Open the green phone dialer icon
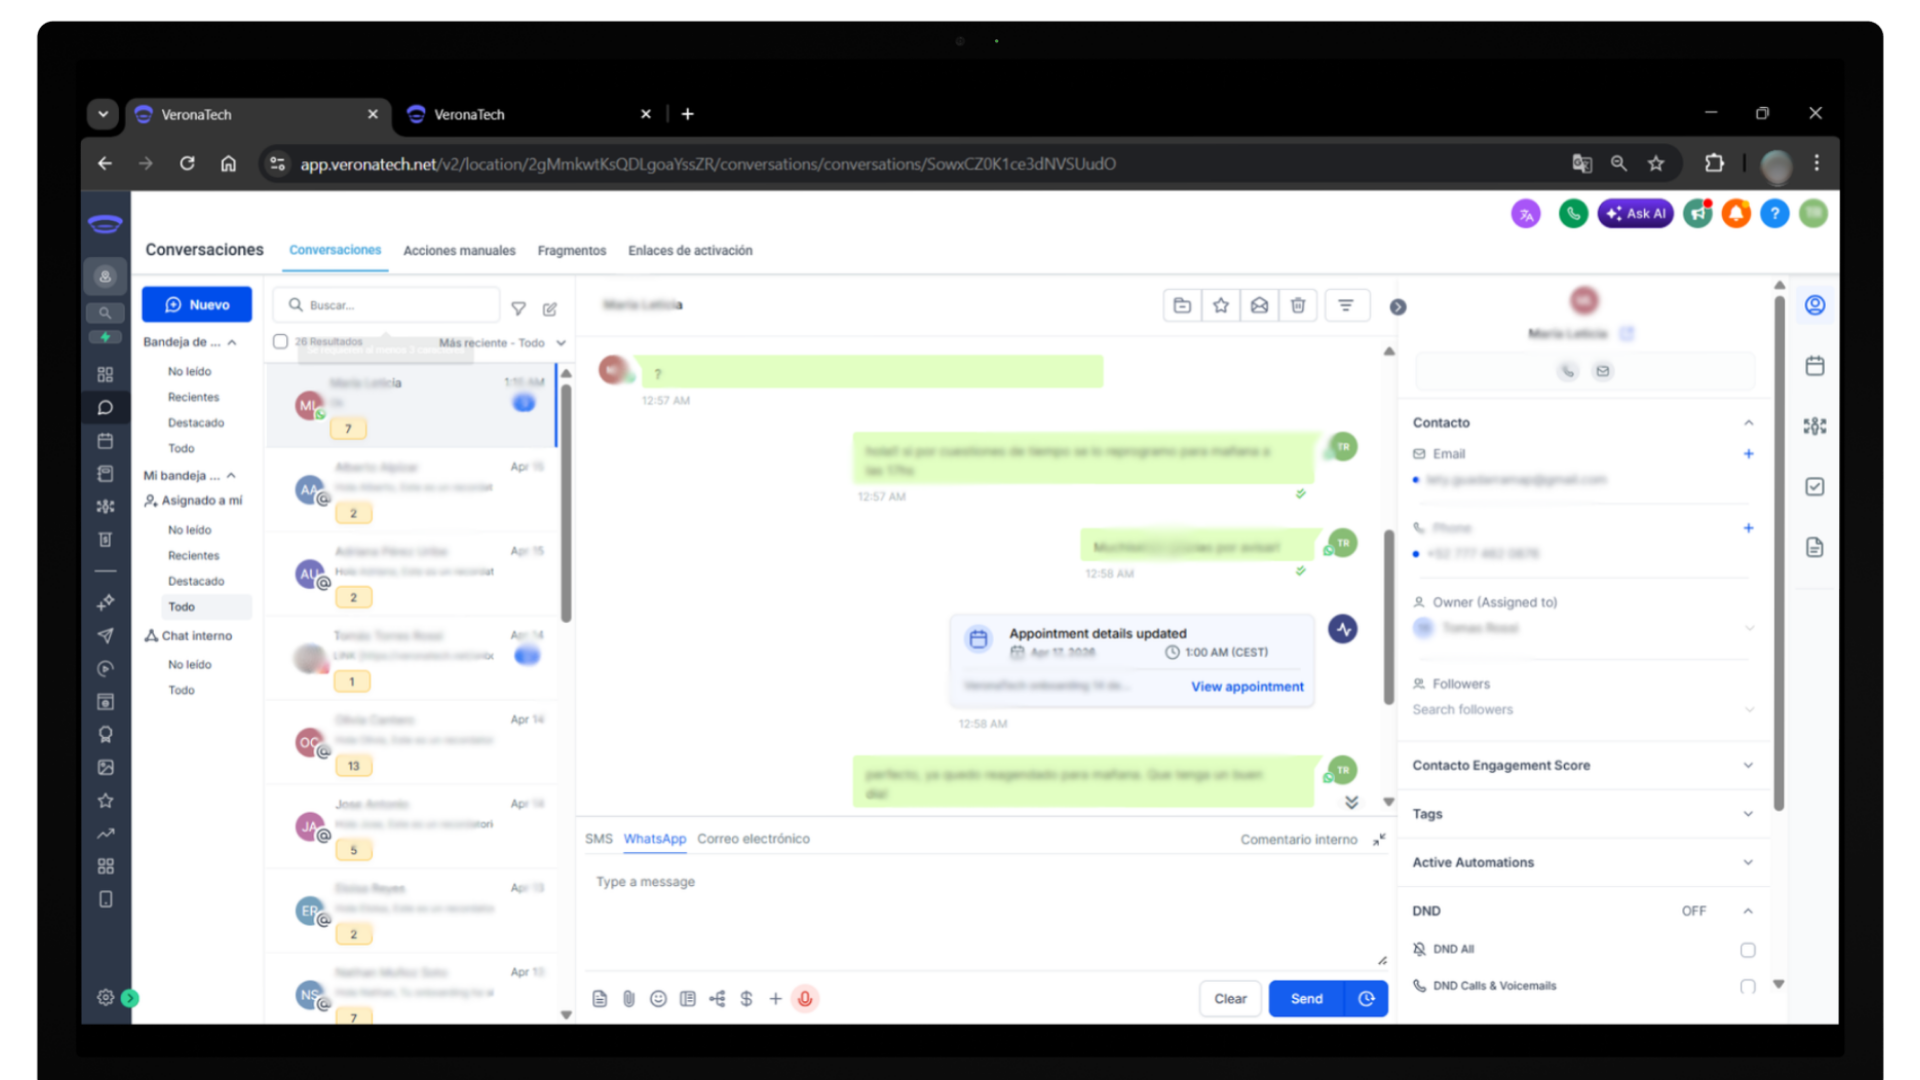This screenshot has height=1080, width=1920. 1573,213
